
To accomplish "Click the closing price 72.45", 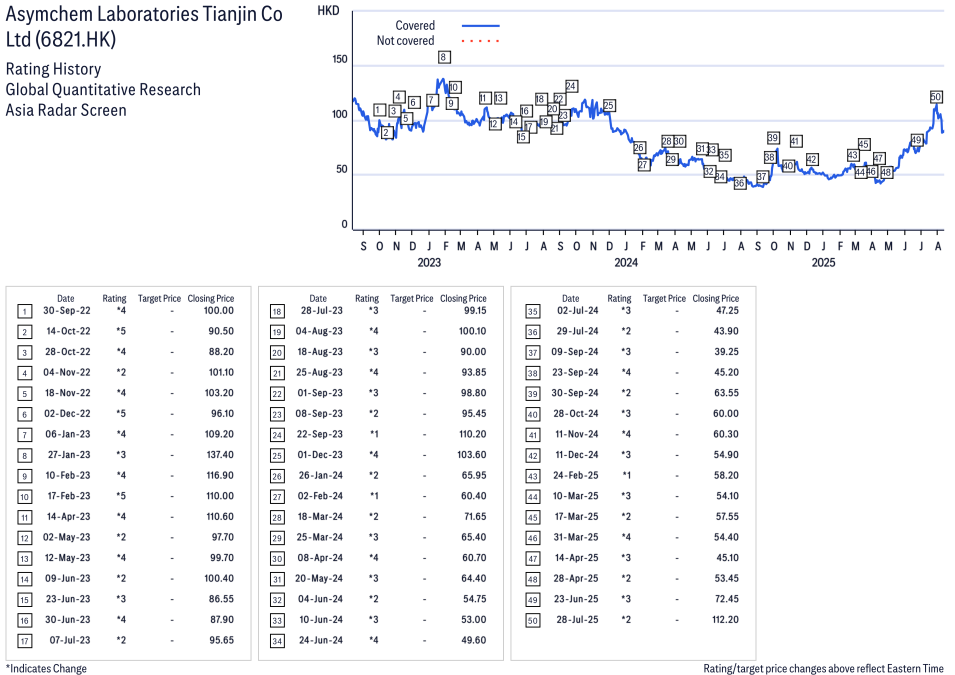I will pos(727,599).
